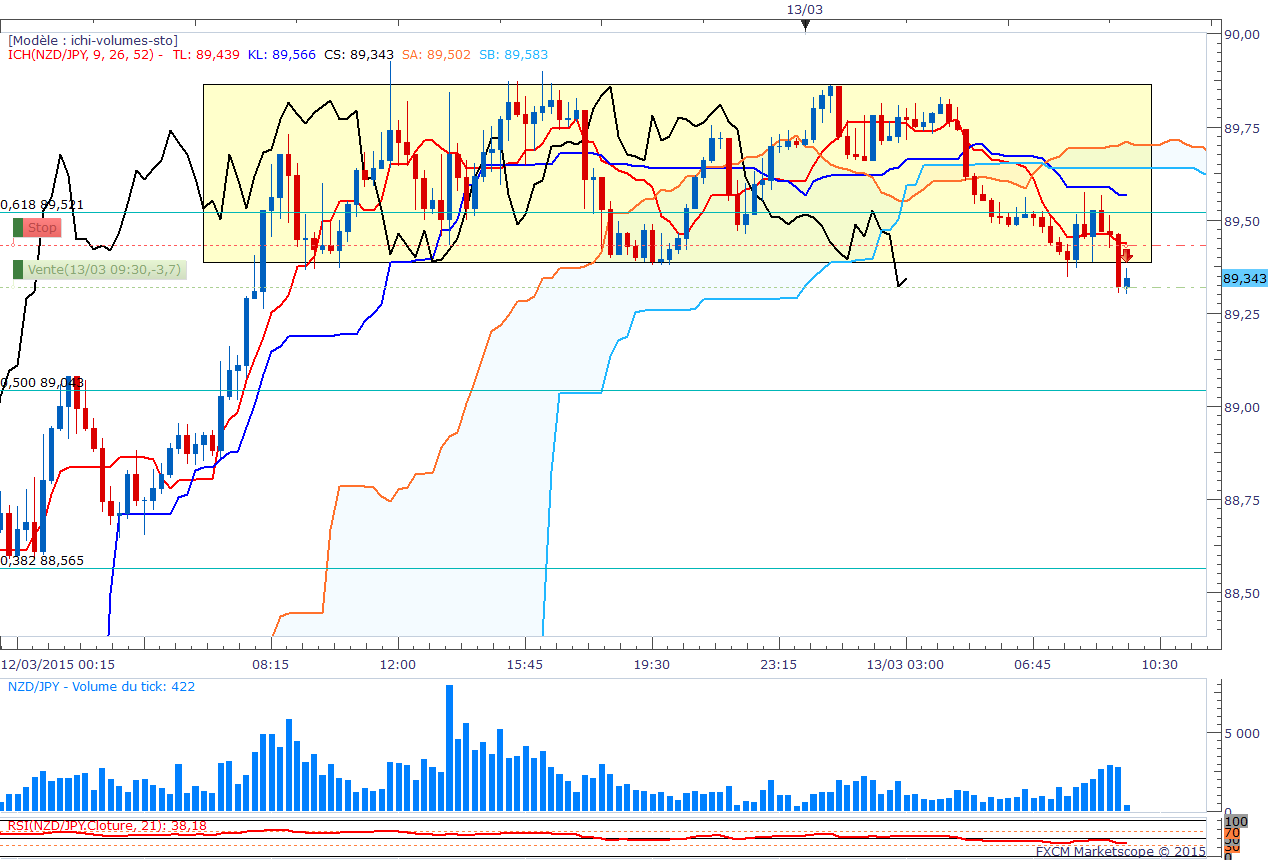
Task: Click the SB 89,583 Senkou legend value
Action: tap(513, 55)
